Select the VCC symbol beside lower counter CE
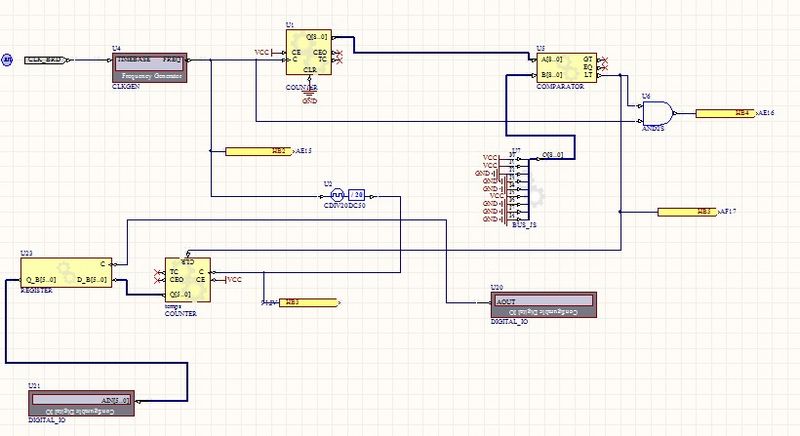The width and height of the screenshot is (800, 436). (234, 279)
